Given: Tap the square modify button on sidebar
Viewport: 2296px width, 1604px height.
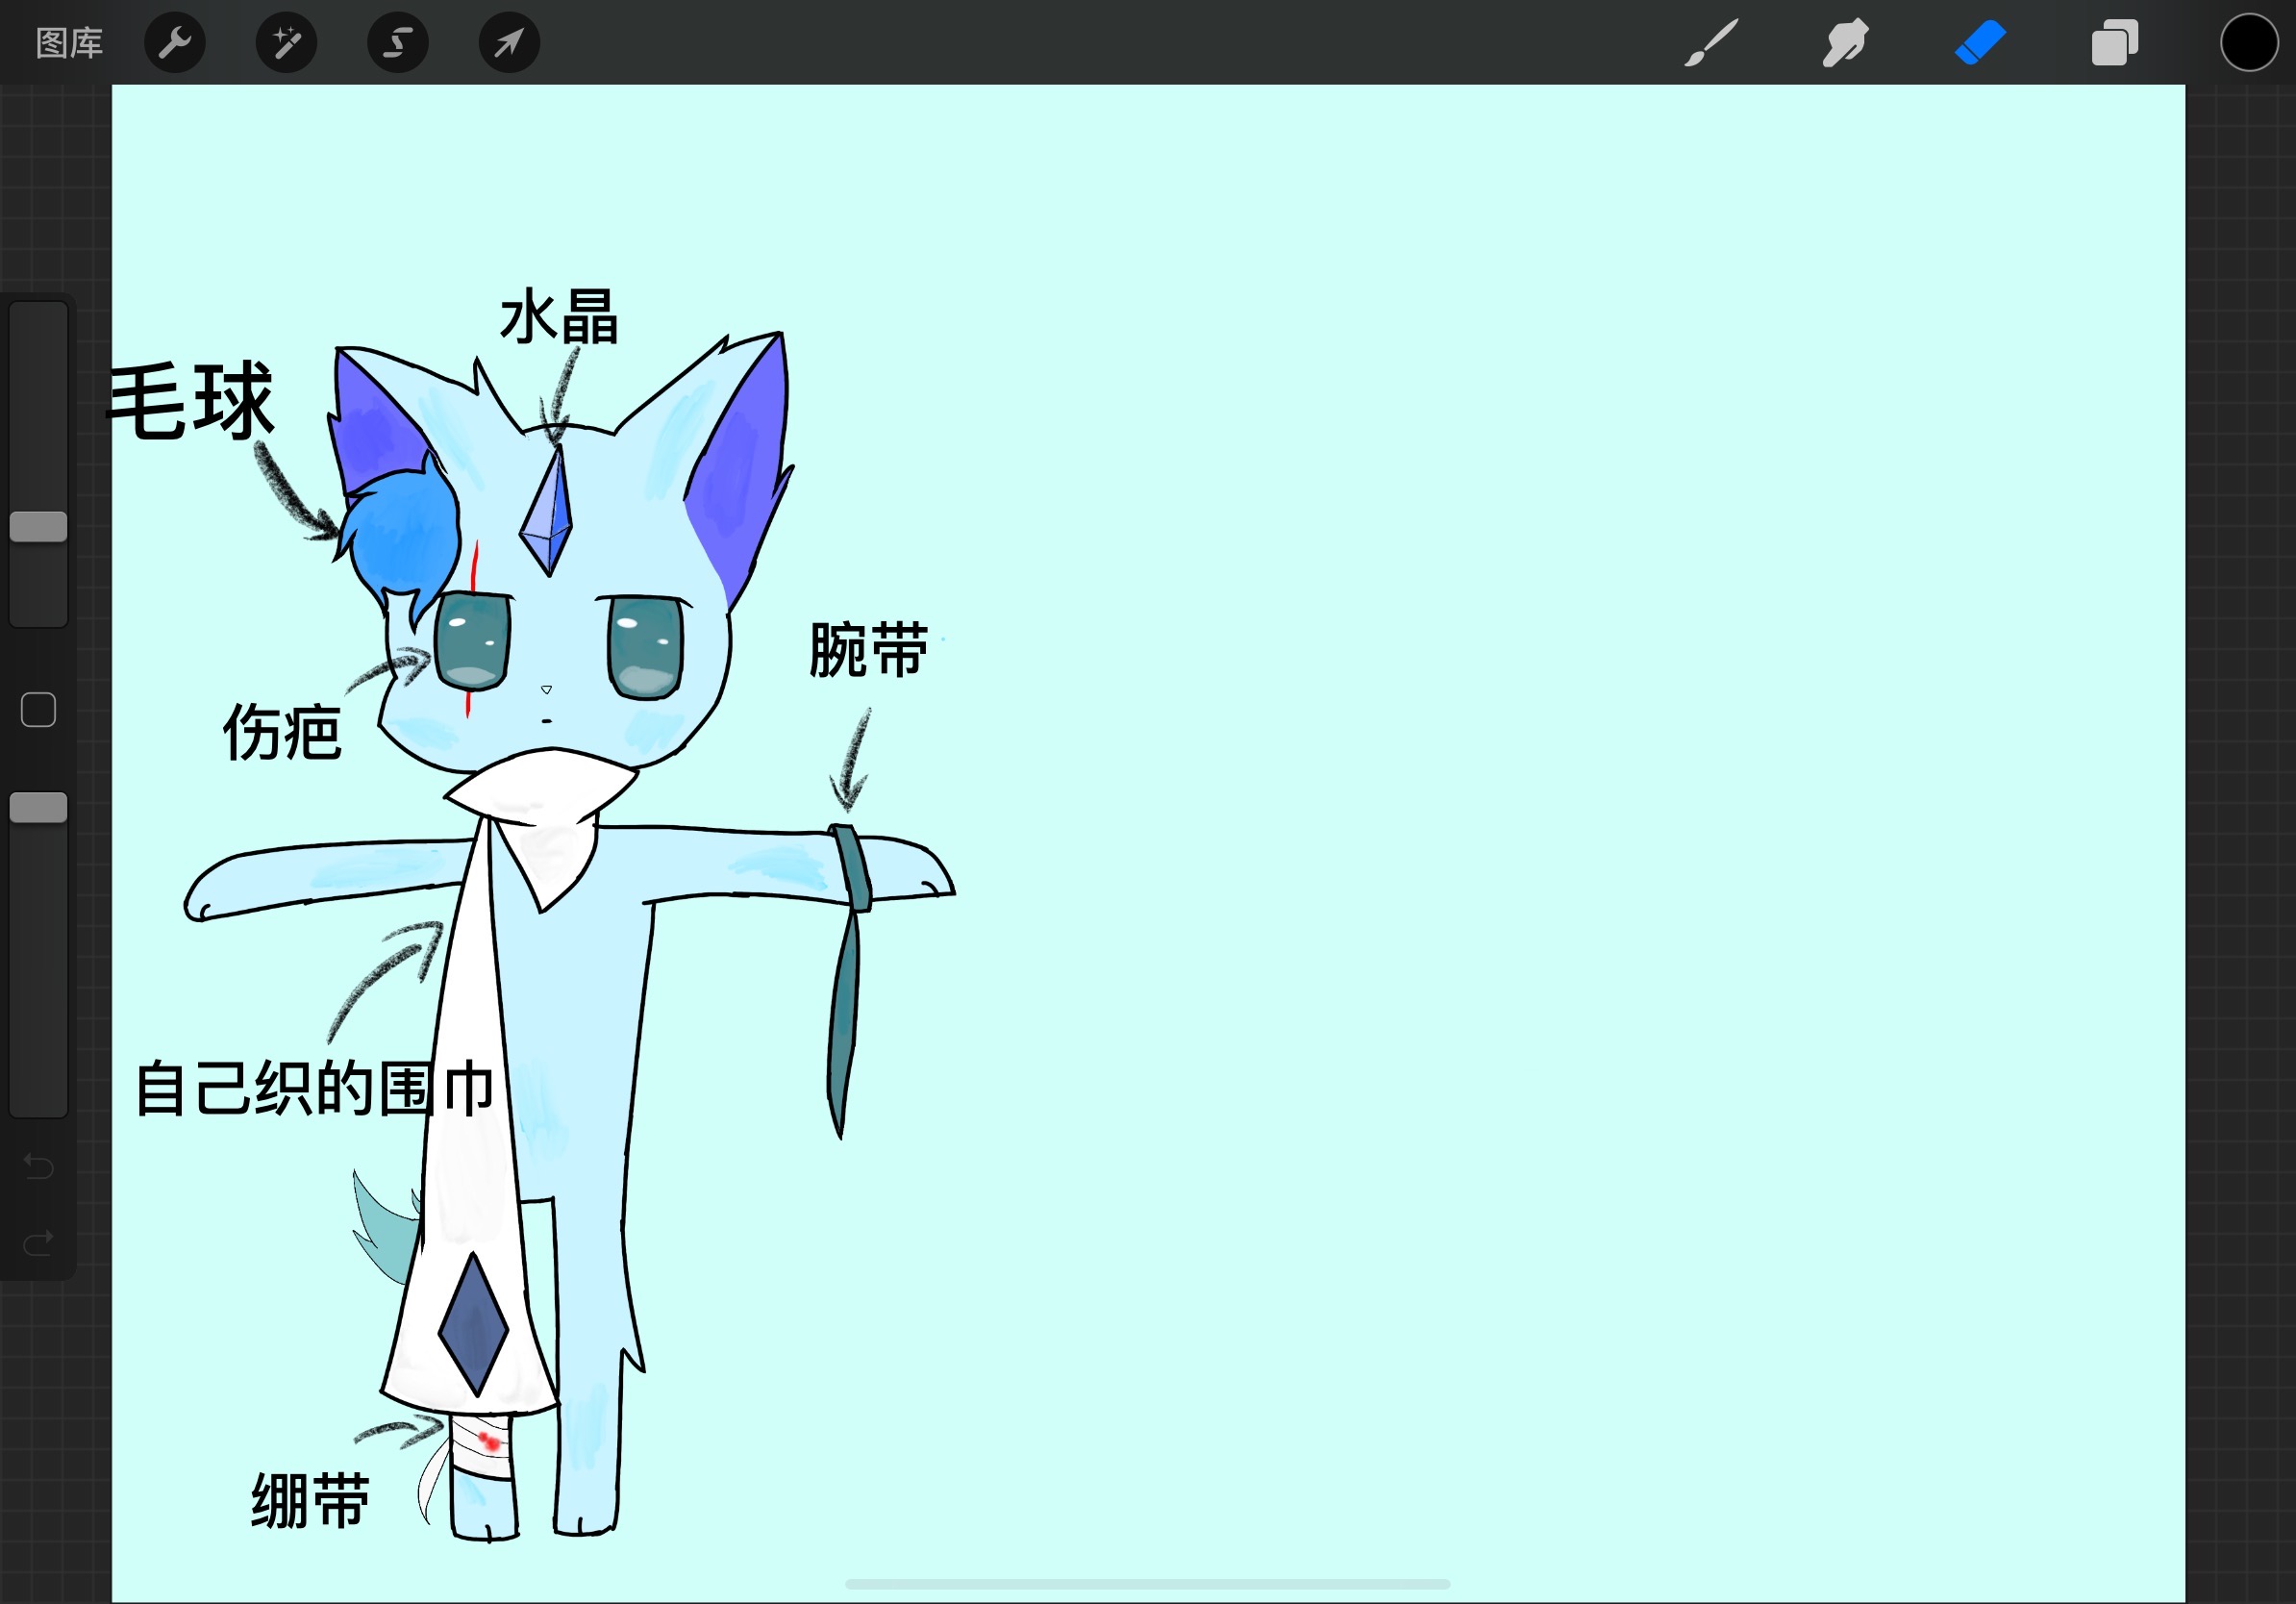Looking at the screenshot, I should 38,708.
